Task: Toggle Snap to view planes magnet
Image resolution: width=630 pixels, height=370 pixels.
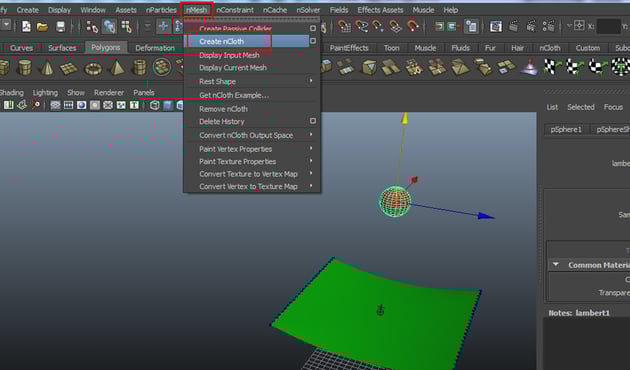Action: [x=395, y=26]
